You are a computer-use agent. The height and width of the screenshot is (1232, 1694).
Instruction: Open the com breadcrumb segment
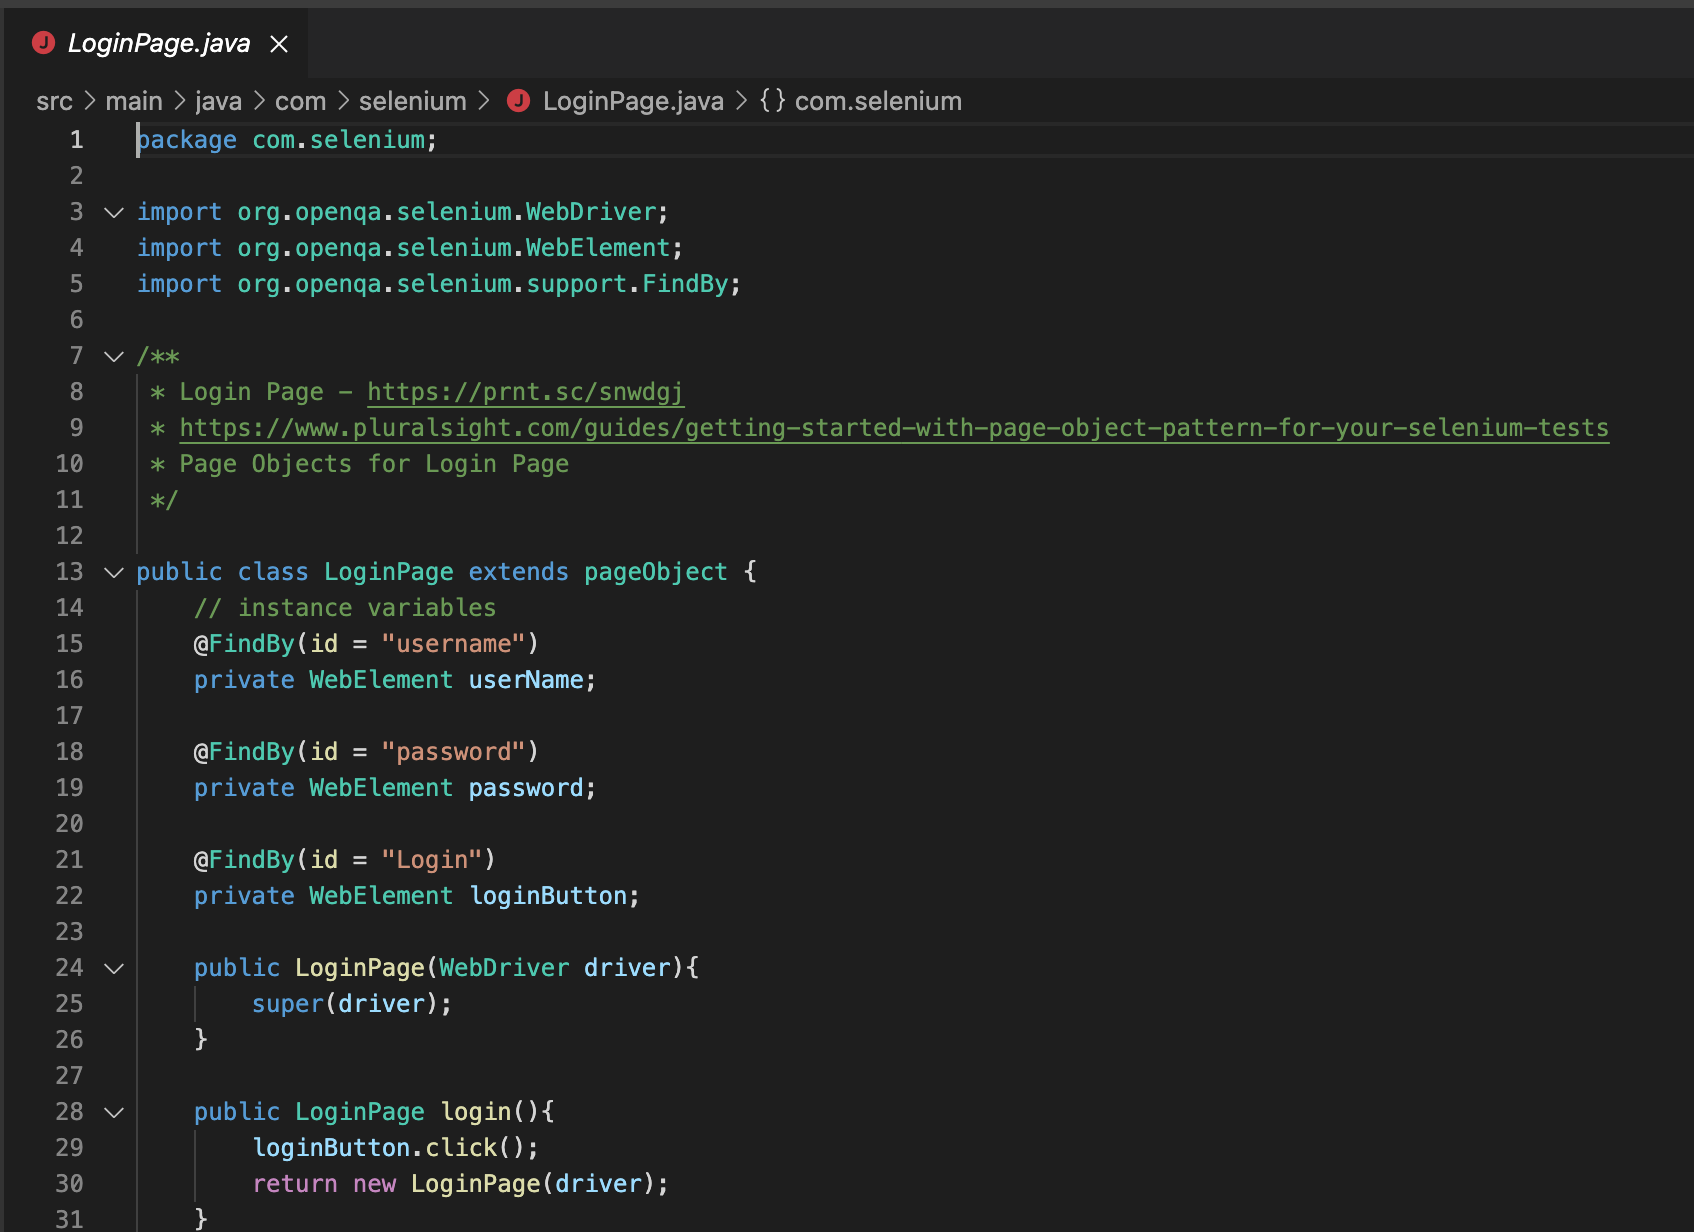click(300, 101)
